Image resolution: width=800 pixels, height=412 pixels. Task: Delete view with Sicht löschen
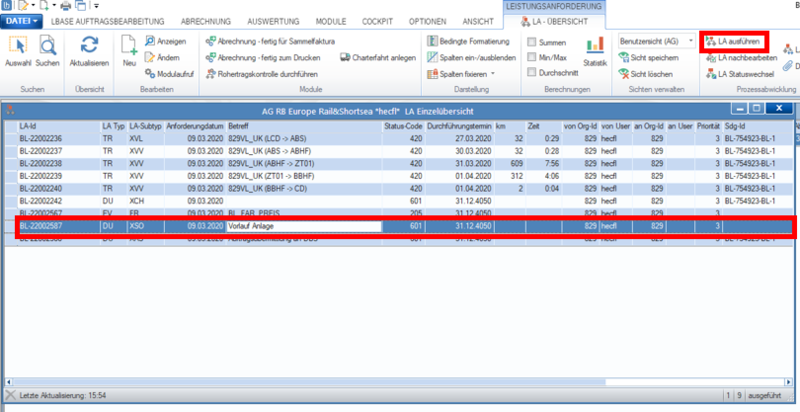(x=645, y=74)
